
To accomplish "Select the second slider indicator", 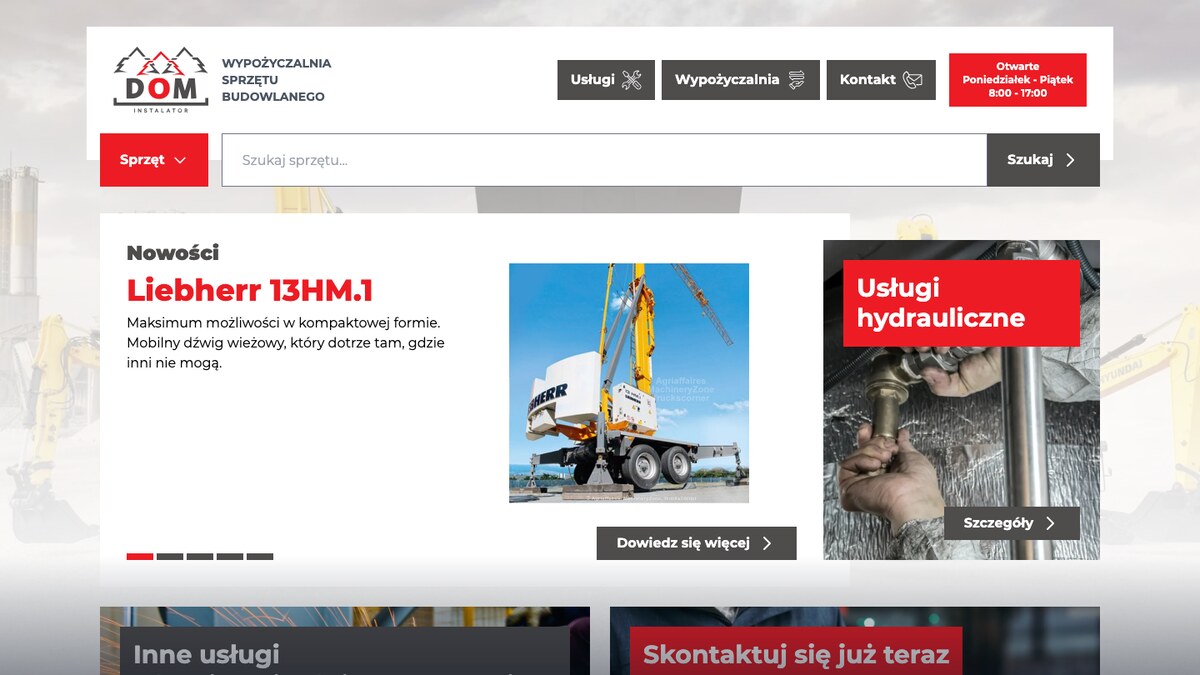I will [x=170, y=557].
